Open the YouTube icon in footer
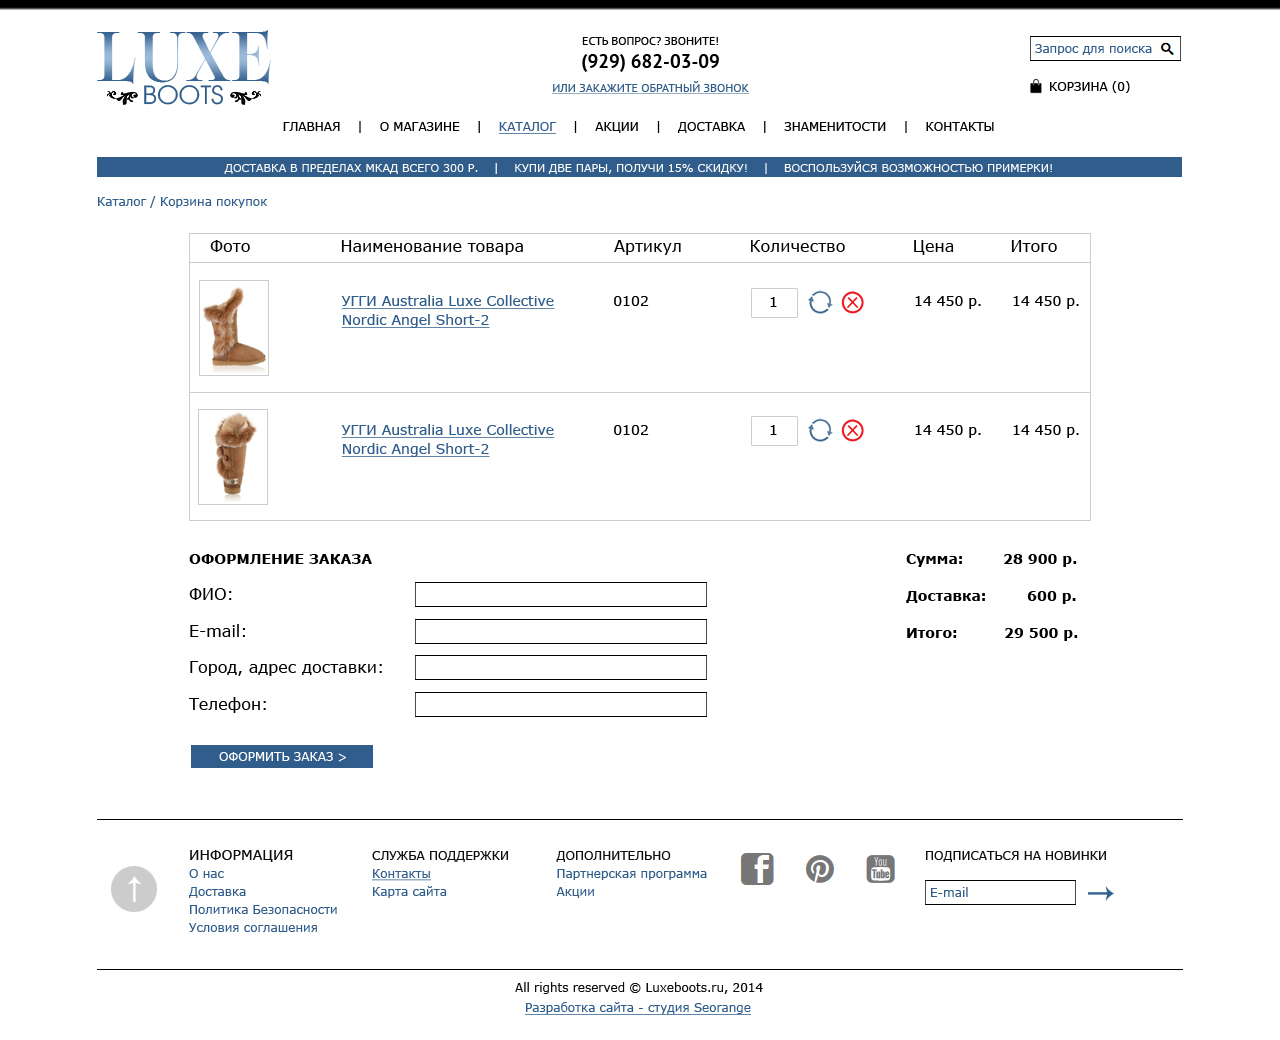The width and height of the screenshot is (1280, 1040). [x=881, y=869]
